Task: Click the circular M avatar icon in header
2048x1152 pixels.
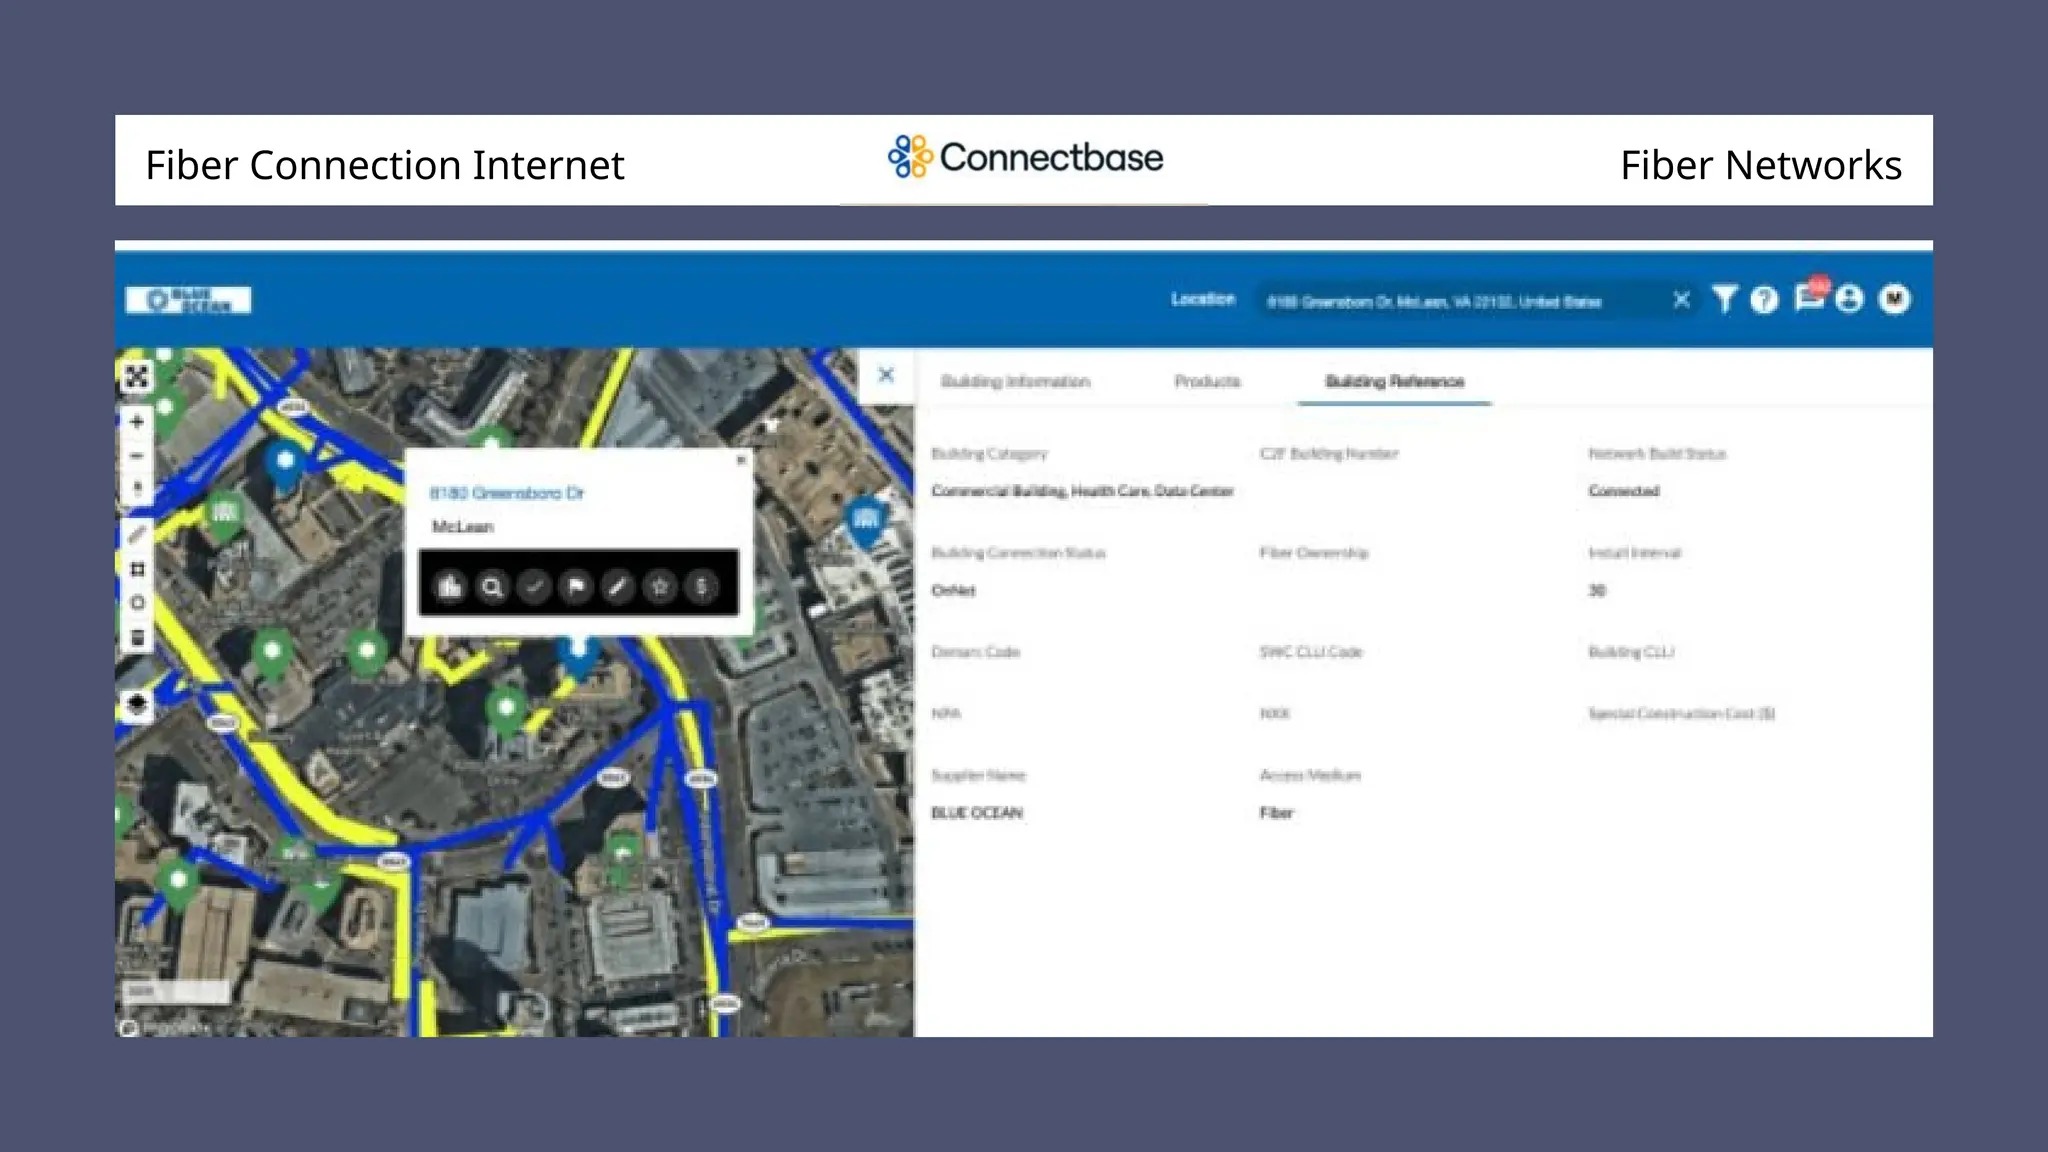Action: [x=1895, y=299]
